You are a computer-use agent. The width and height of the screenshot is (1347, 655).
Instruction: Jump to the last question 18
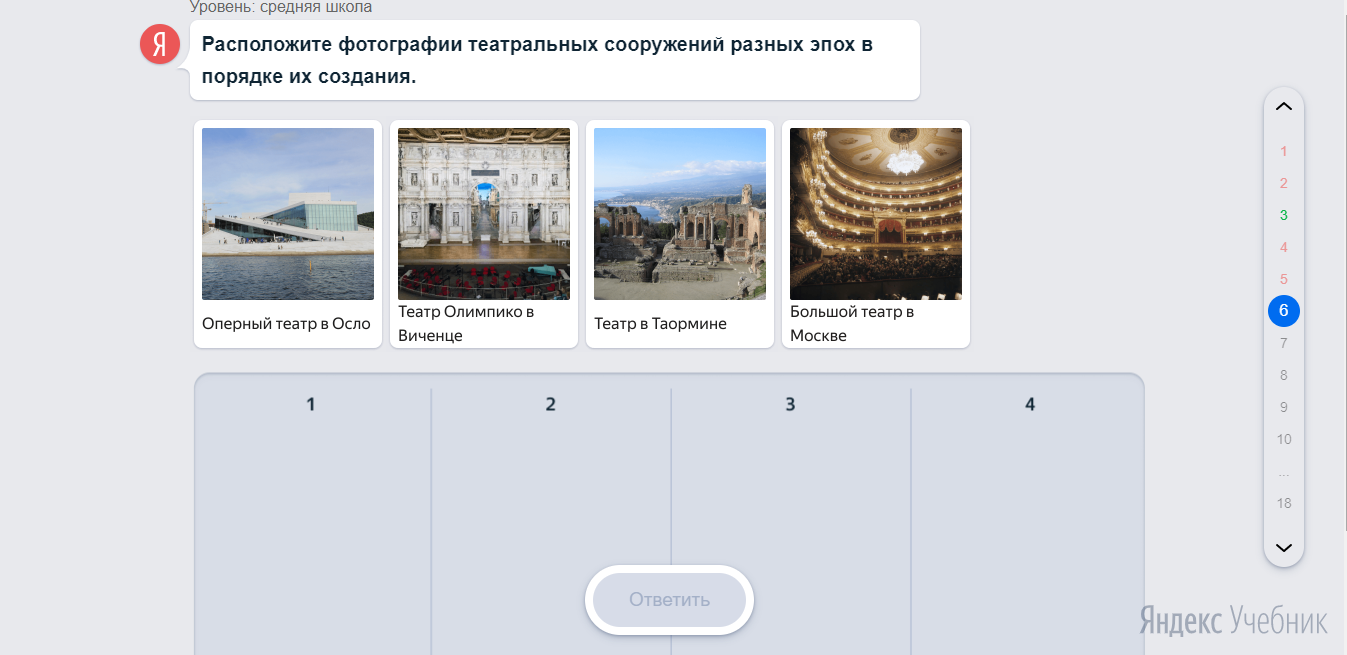(x=1284, y=504)
